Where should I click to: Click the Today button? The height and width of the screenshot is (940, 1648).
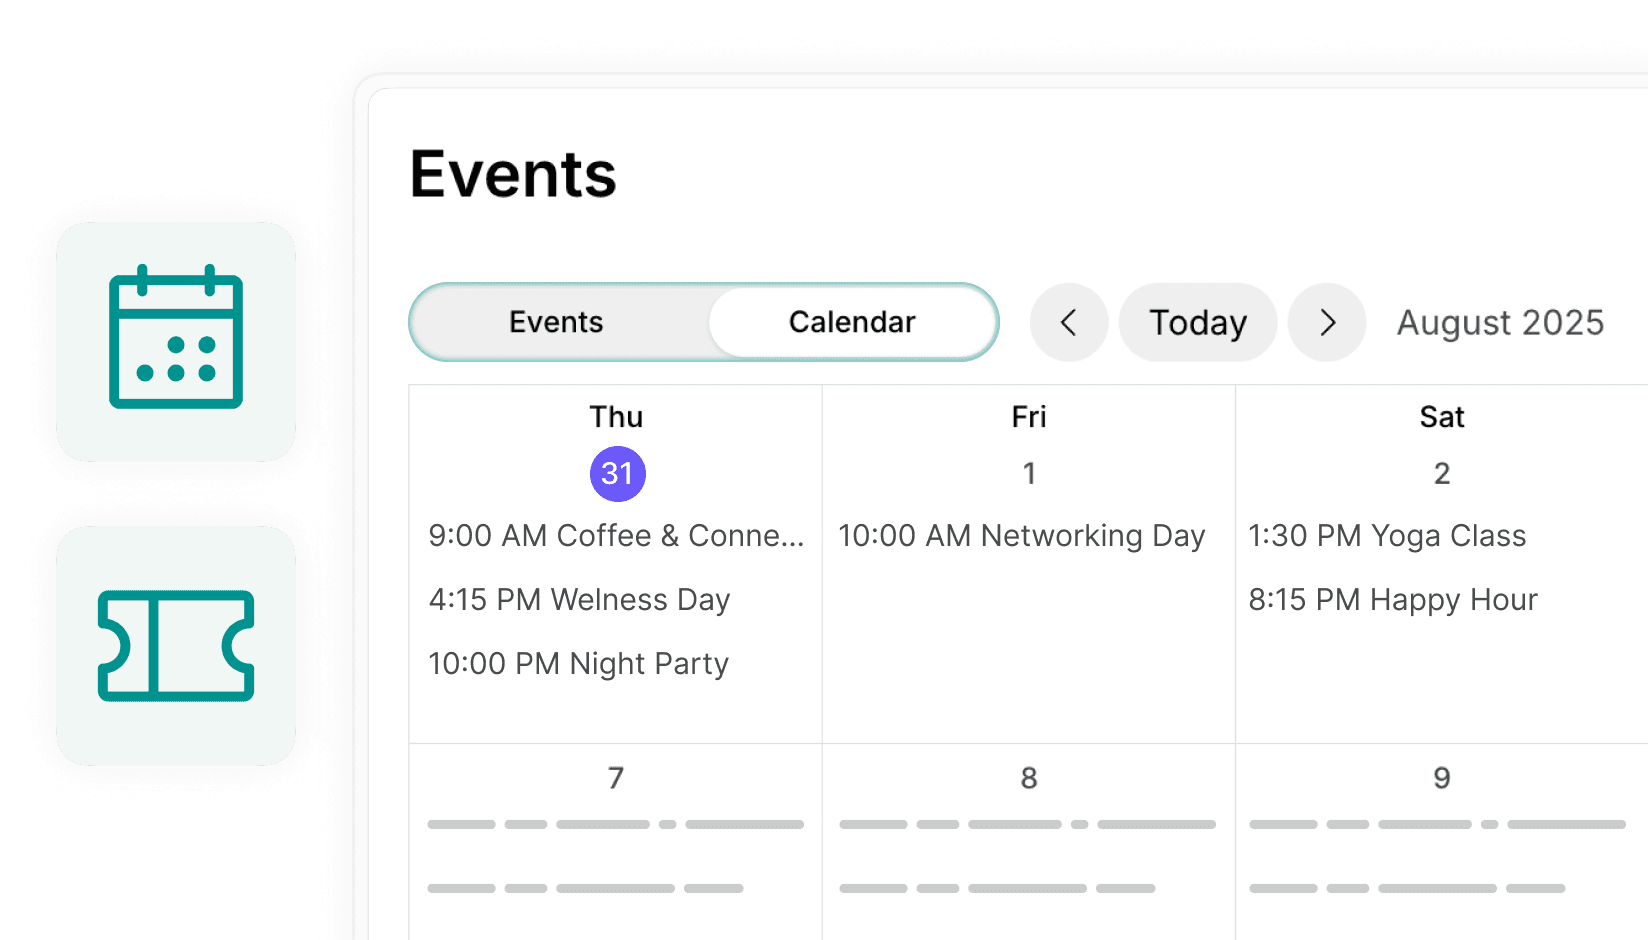pos(1198,322)
